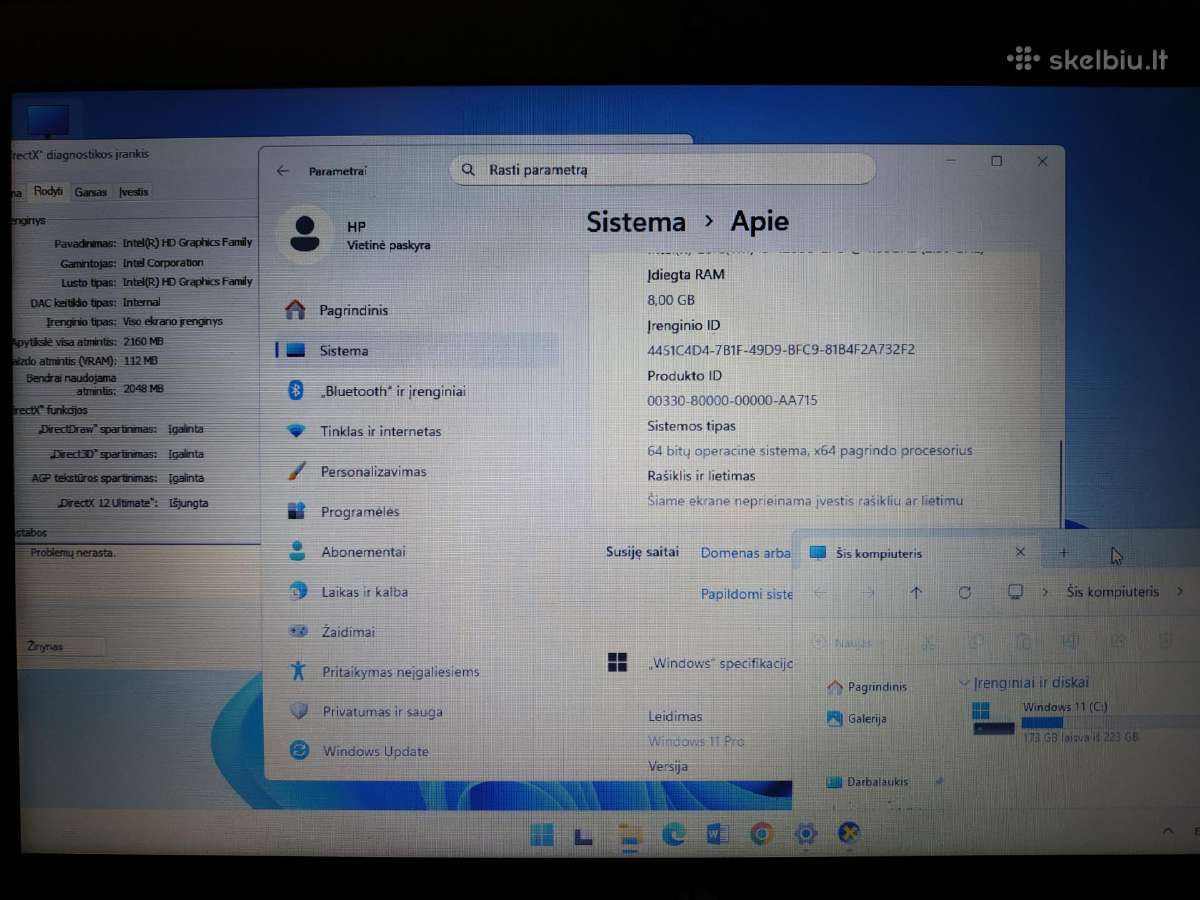
Task: Launch Word from the taskbar
Action: (x=717, y=834)
